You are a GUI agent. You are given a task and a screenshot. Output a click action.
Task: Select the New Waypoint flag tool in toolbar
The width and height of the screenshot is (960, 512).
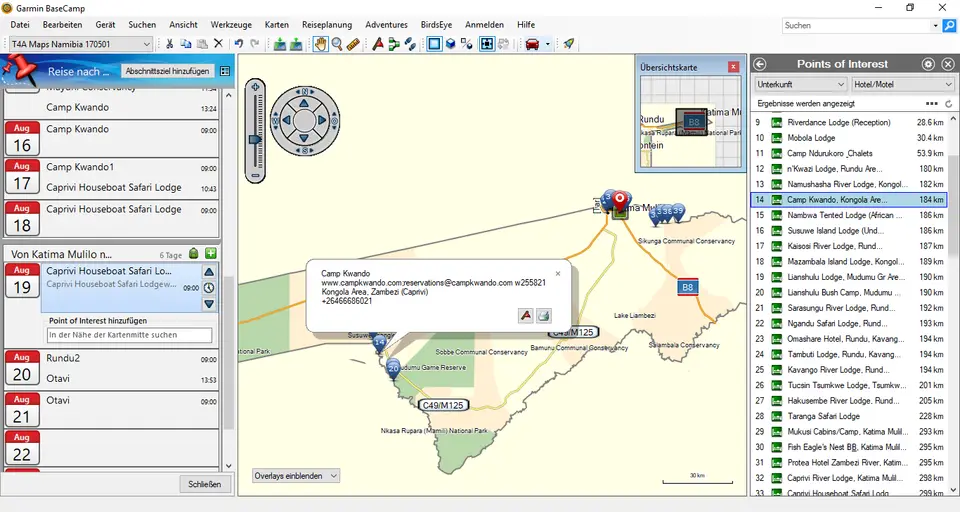tap(378, 44)
